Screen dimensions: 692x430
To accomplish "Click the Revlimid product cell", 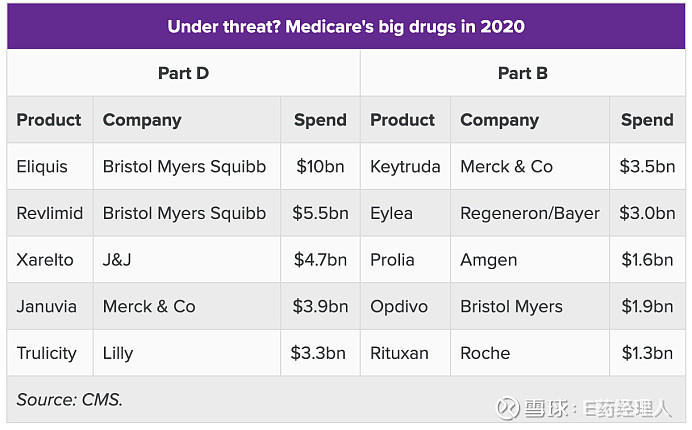I will (49, 213).
